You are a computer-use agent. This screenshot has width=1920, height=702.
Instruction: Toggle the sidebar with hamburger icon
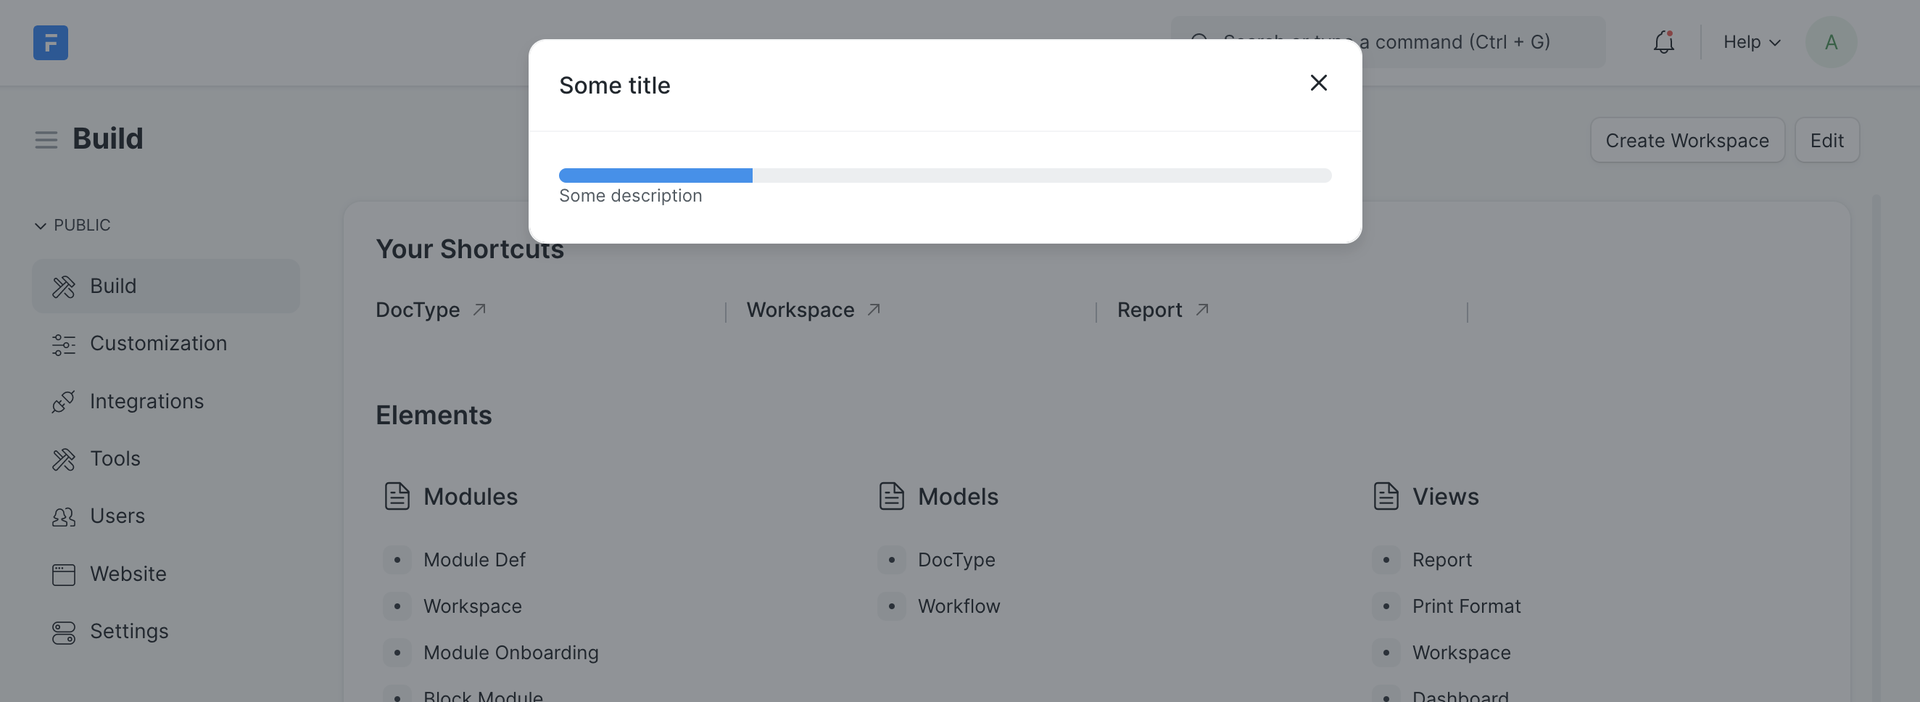[46, 139]
